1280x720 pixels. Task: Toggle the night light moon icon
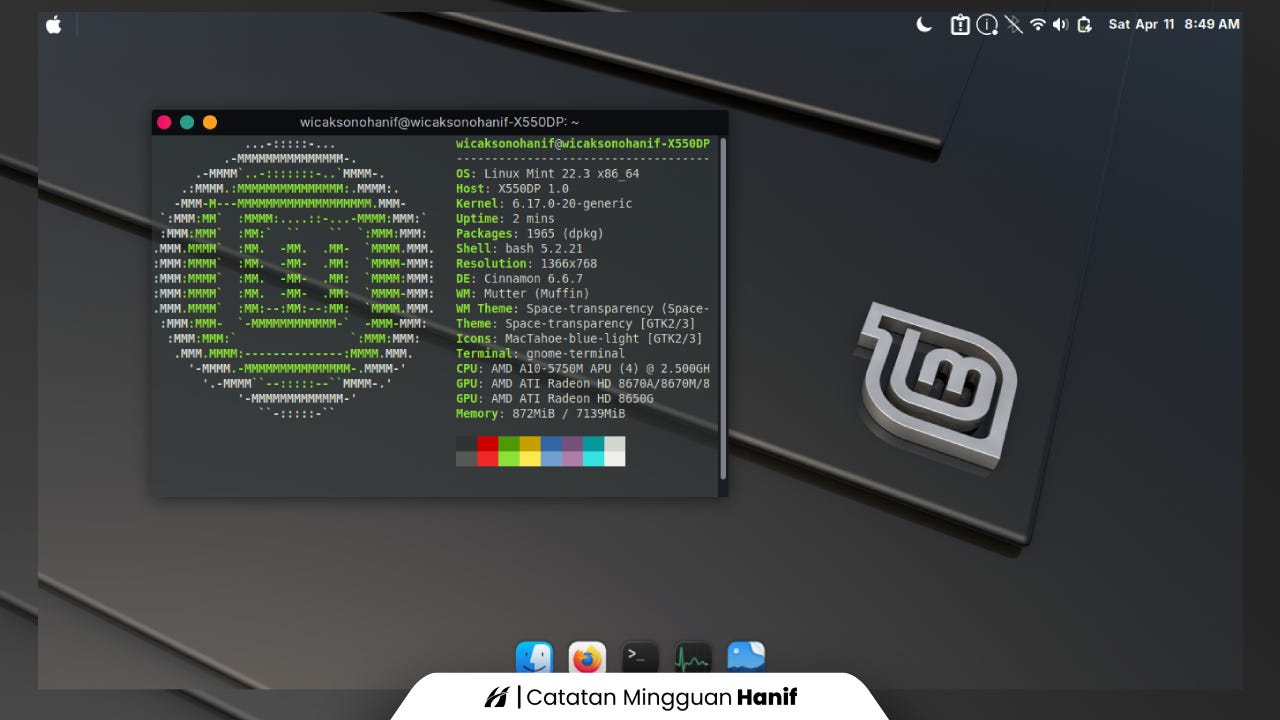click(x=924, y=25)
